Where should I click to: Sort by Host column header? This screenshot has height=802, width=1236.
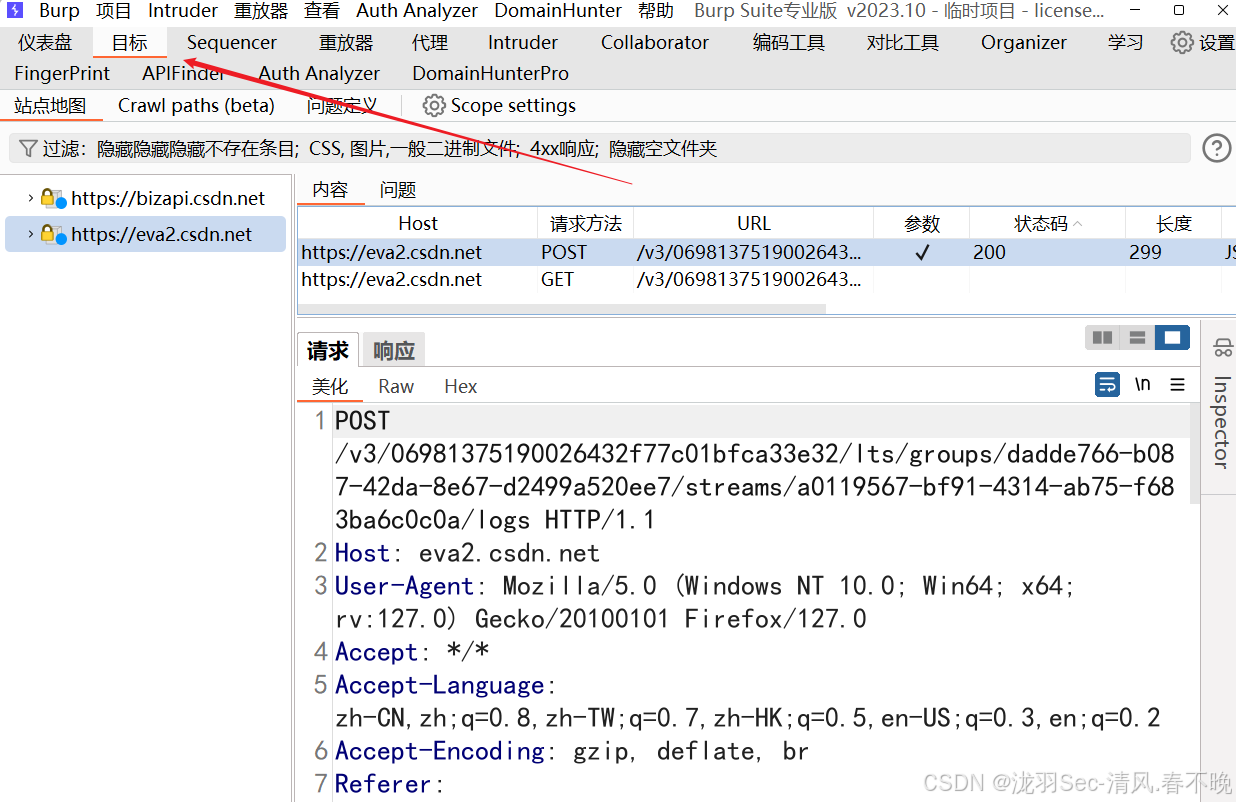tap(418, 223)
